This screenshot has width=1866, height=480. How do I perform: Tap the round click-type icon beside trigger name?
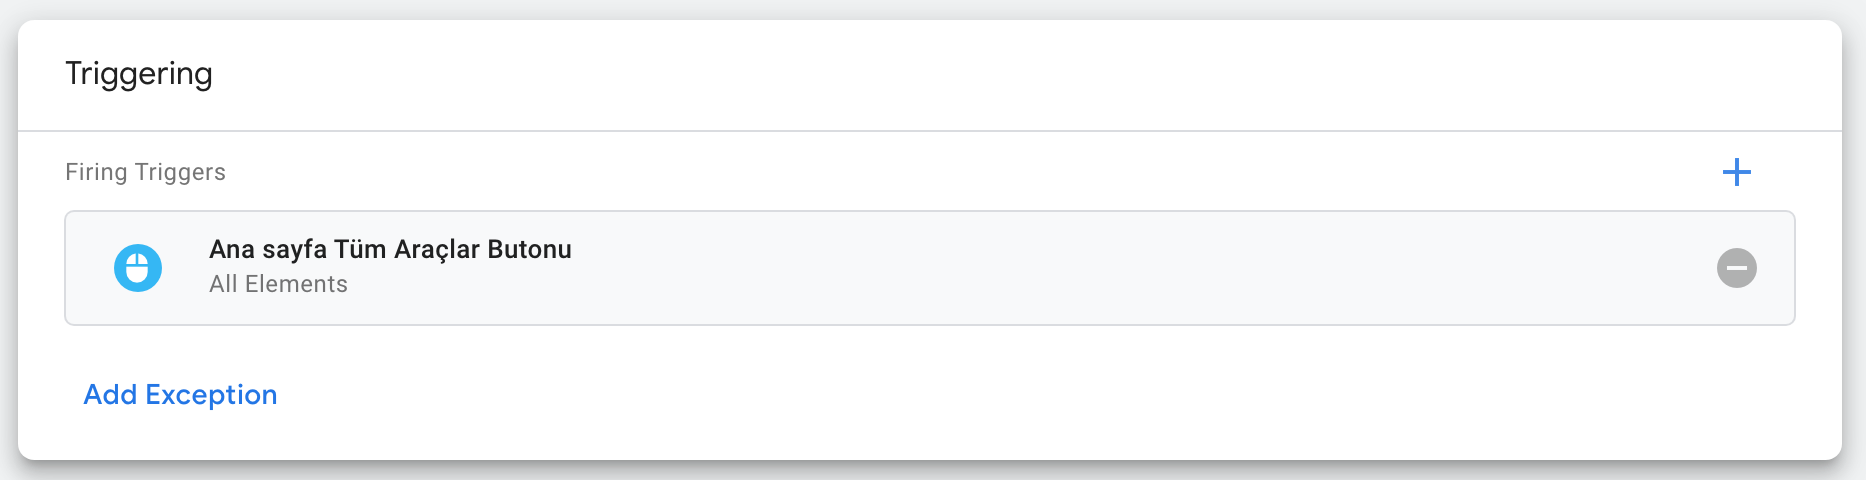(138, 268)
